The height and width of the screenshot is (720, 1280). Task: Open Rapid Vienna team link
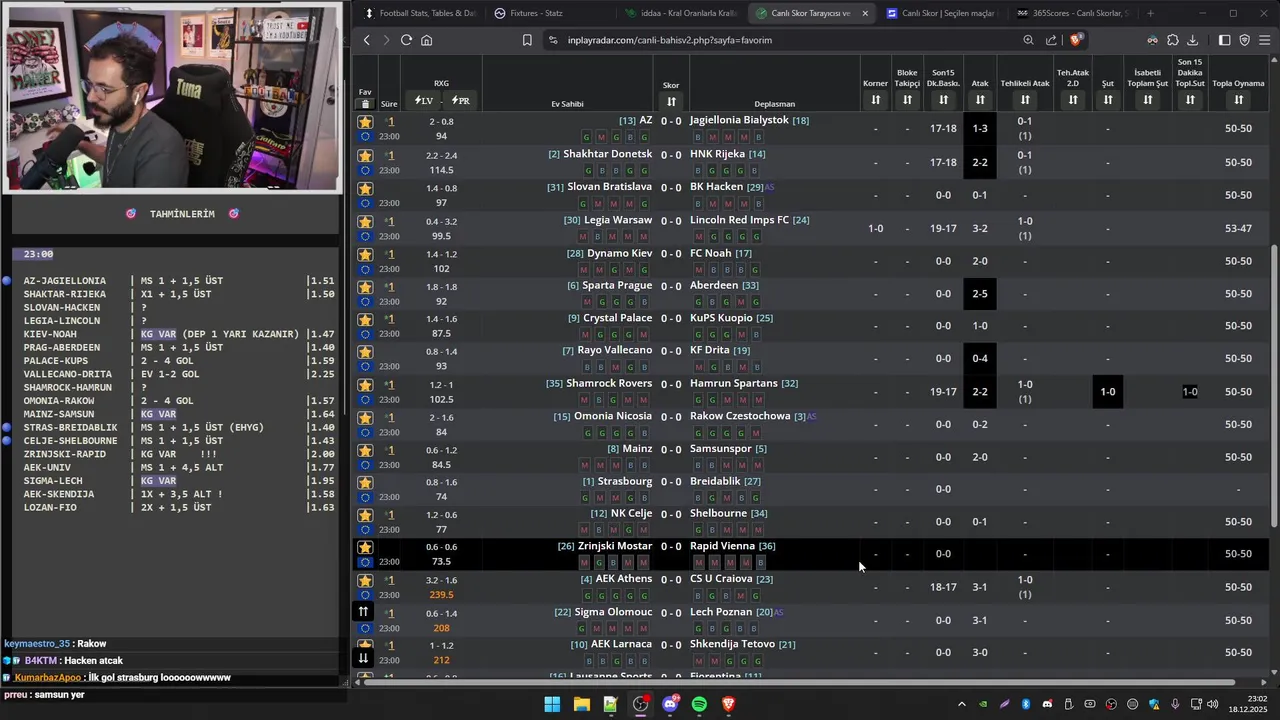pyautogui.click(x=722, y=546)
